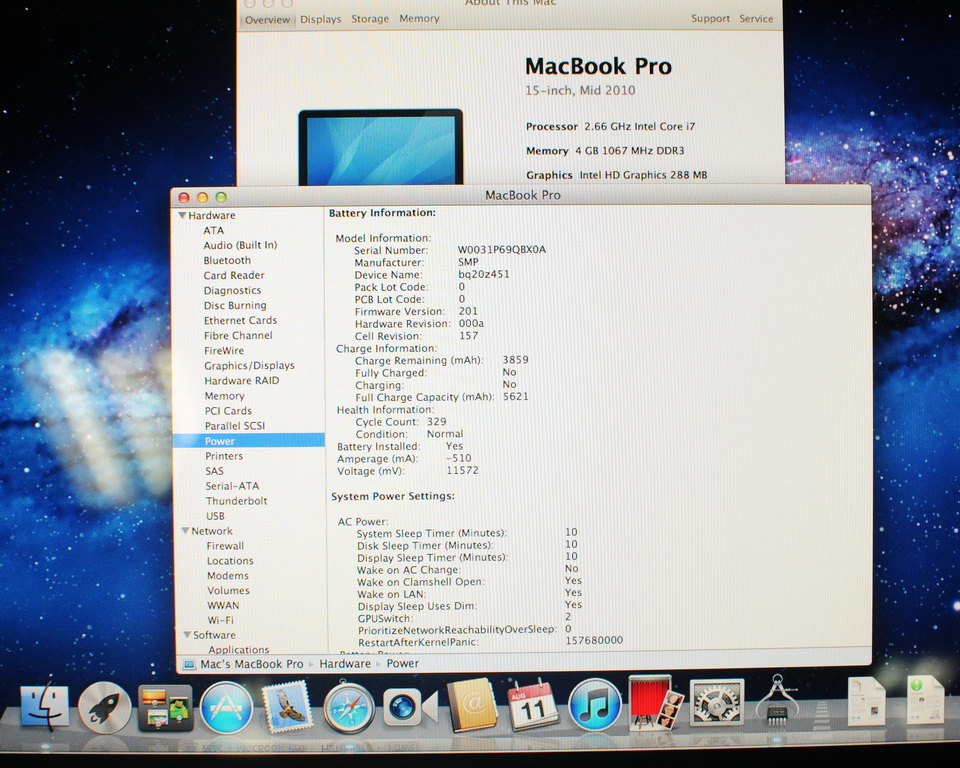The image size is (960, 768).
Task: Open FaceTime camera icon in Dock
Action: tap(410, 707)
